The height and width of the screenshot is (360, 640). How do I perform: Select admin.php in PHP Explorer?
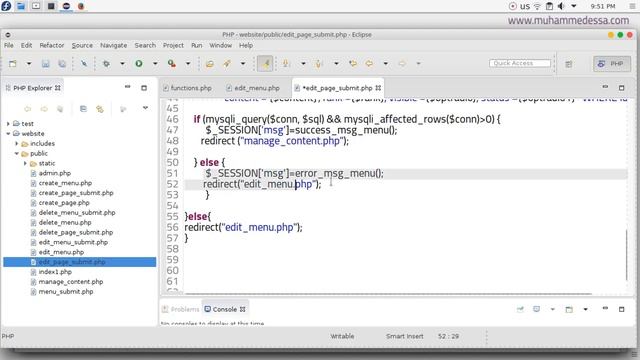point(55,173)
